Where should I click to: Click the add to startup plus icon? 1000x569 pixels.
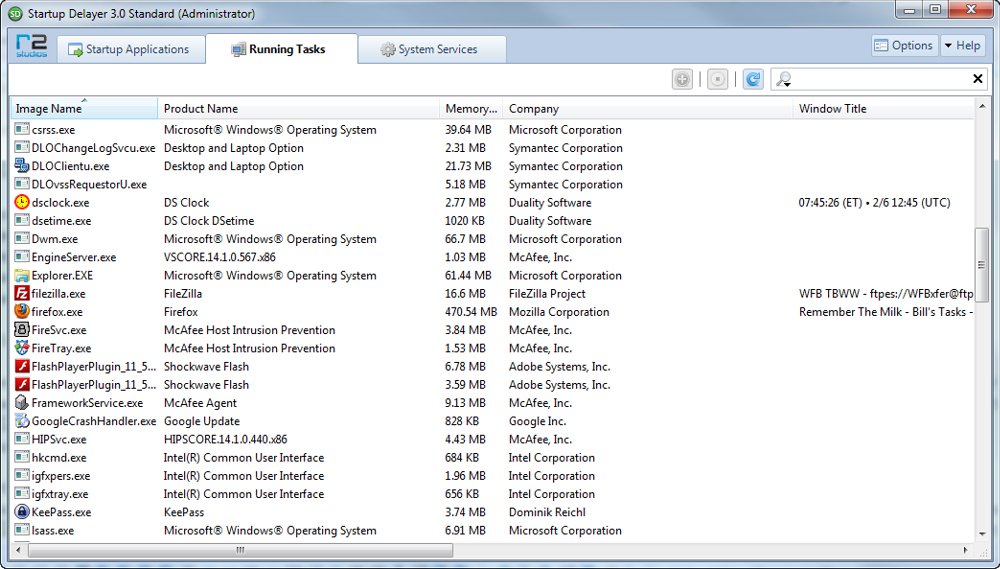[682, 80]
